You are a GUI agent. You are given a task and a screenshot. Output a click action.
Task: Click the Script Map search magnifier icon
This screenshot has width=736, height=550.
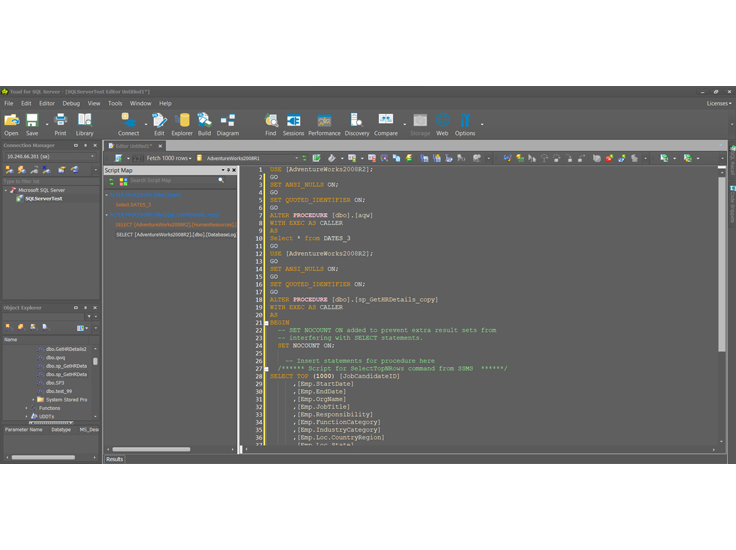[221, 180]
